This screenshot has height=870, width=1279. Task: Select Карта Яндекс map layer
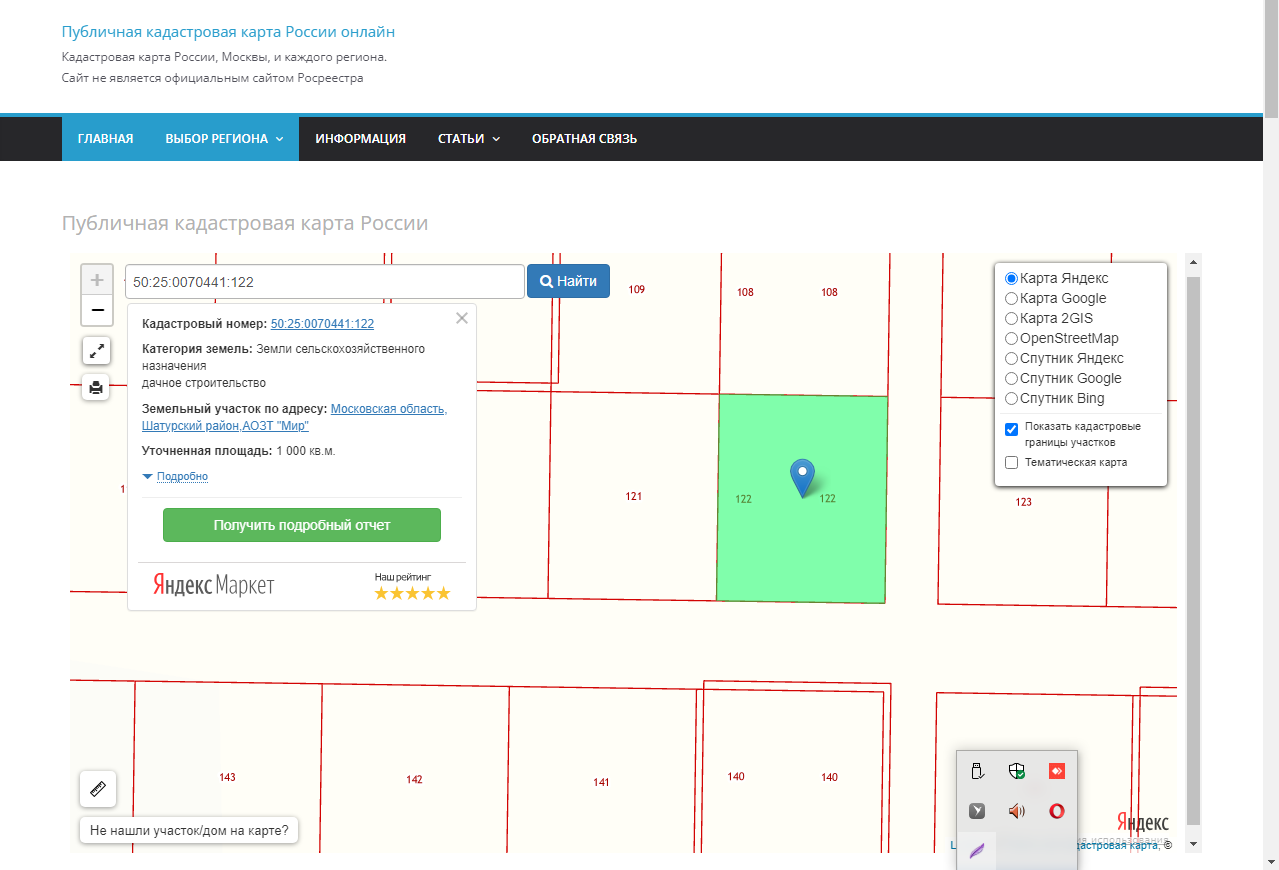tap(1011, 278)
